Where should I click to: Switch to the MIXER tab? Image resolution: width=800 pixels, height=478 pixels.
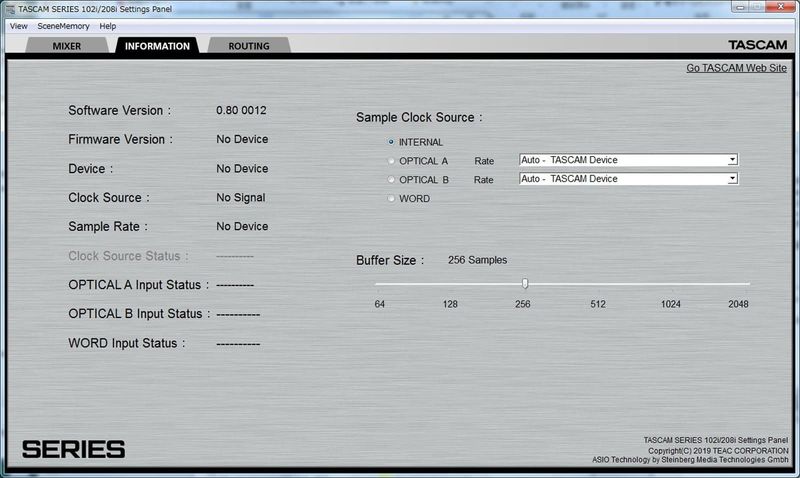(67, 46)
